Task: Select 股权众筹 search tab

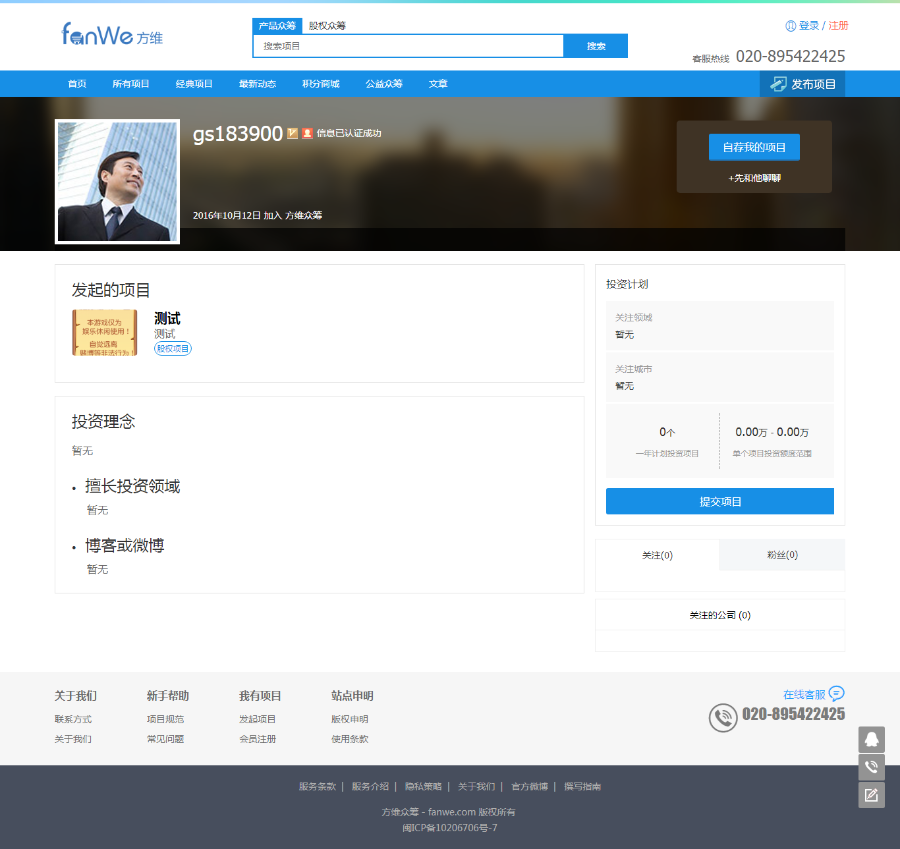Action: [x=327, y=26]
